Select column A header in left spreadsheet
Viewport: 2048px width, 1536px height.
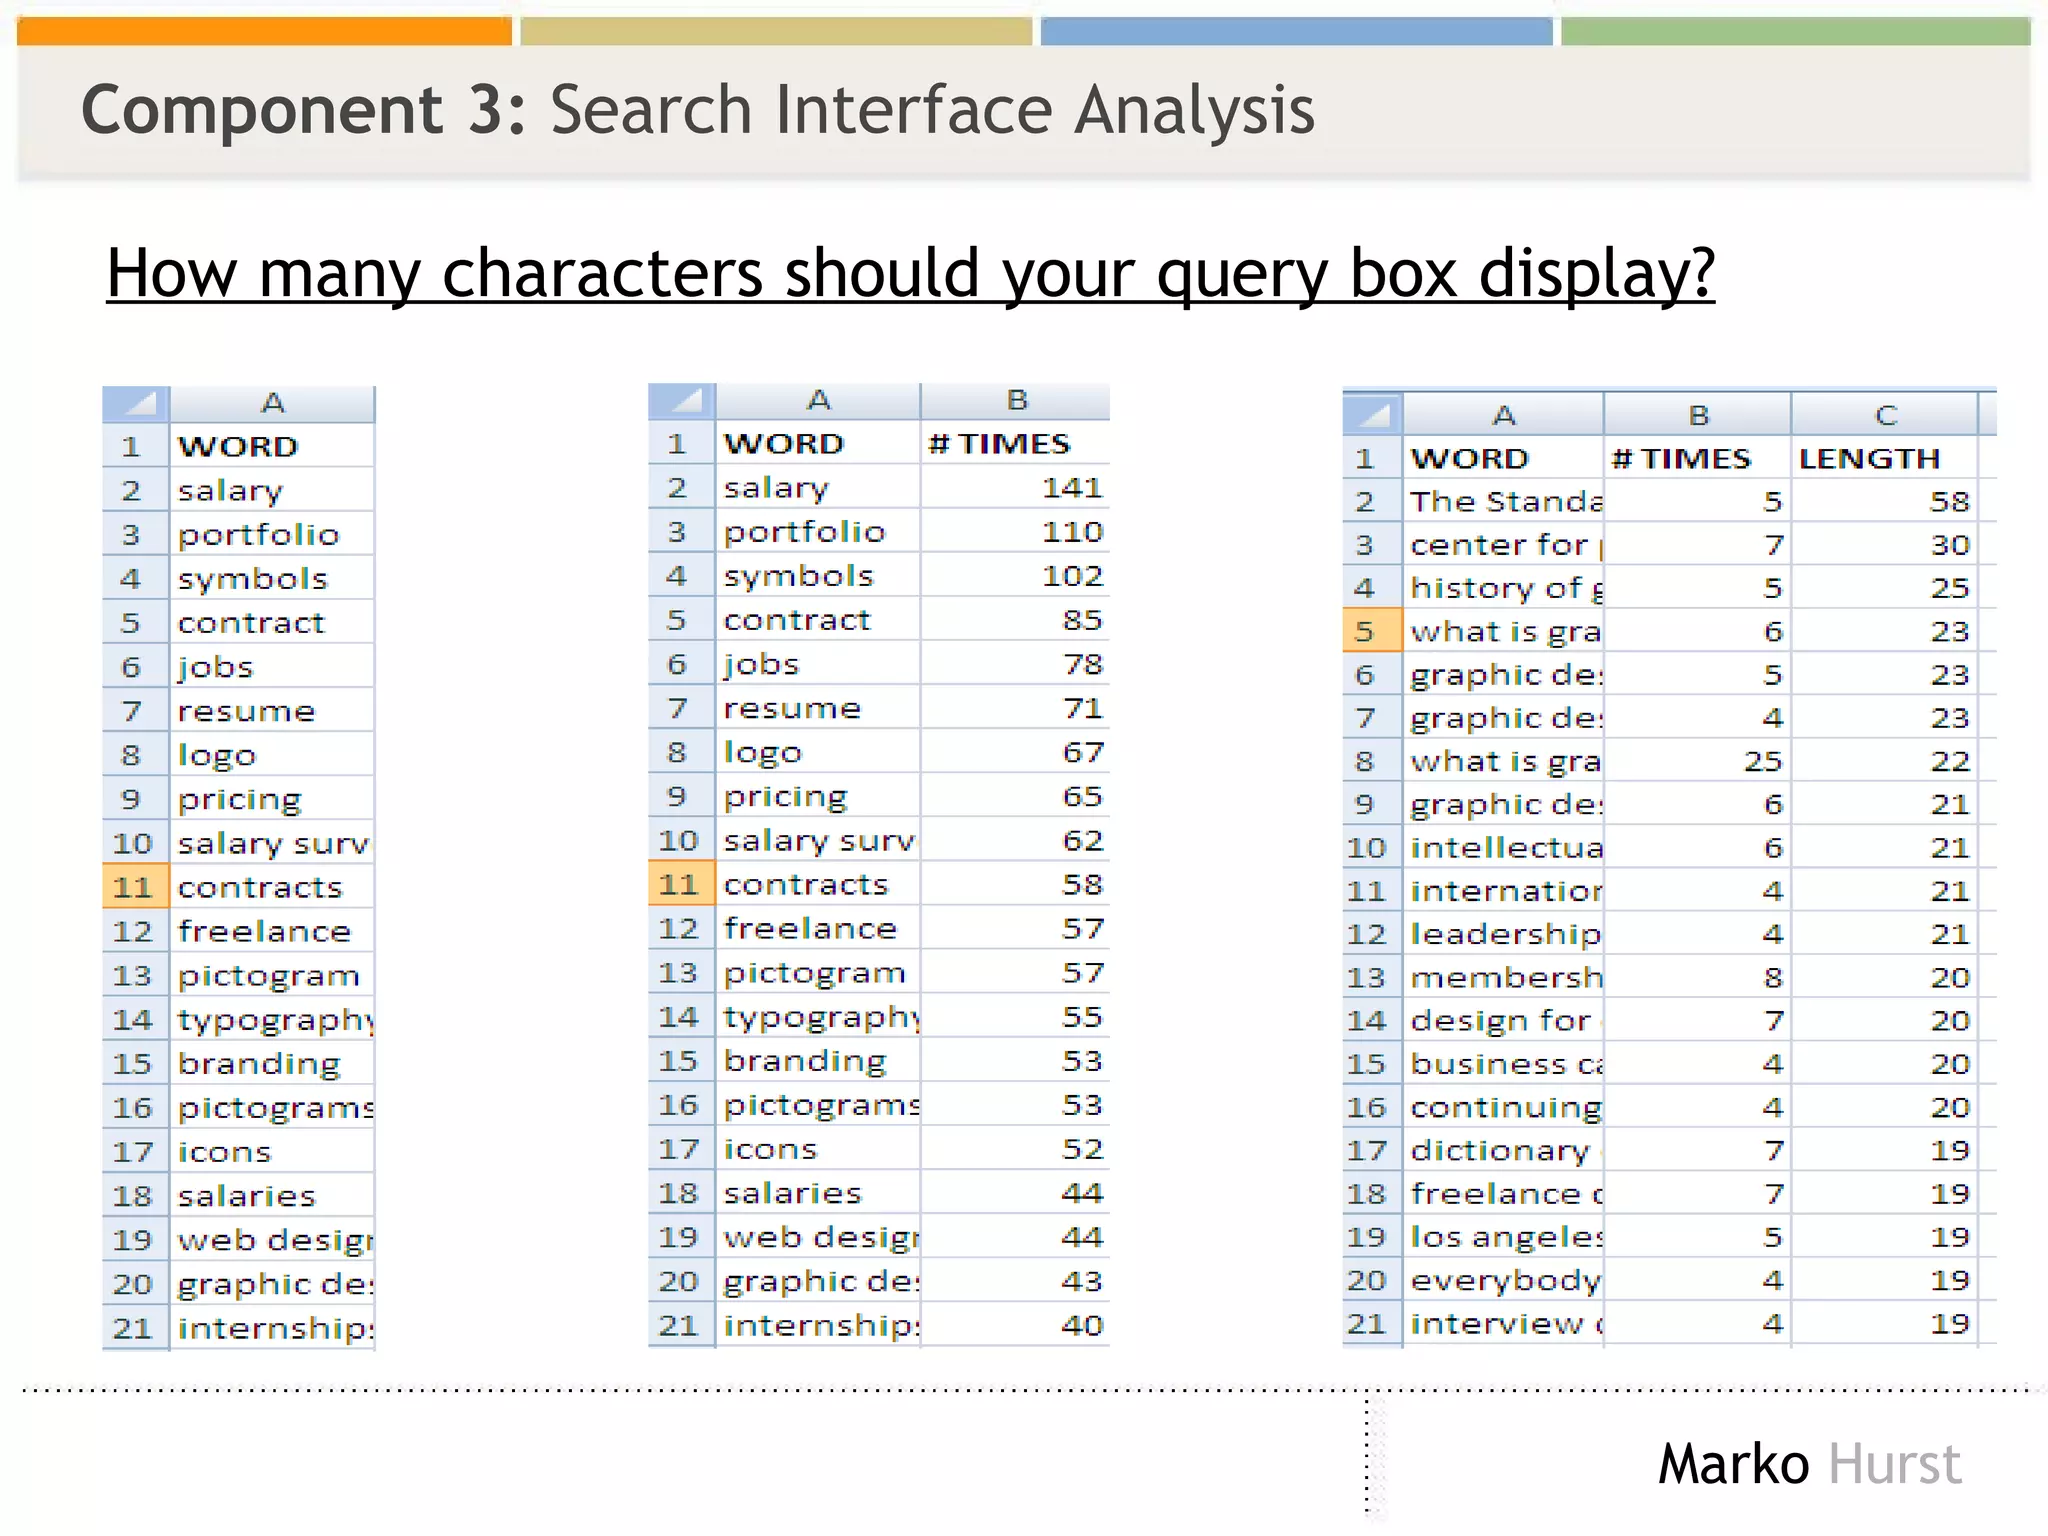pyautogui.click(x=272, y=404)
